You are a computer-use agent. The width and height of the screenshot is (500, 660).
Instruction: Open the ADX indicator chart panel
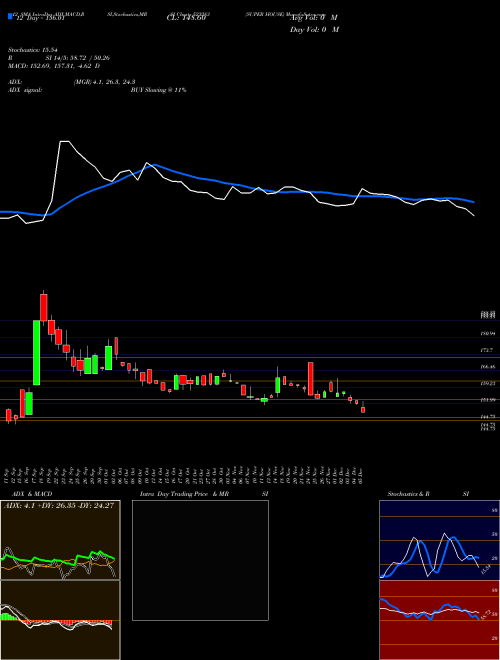point(60,540)
